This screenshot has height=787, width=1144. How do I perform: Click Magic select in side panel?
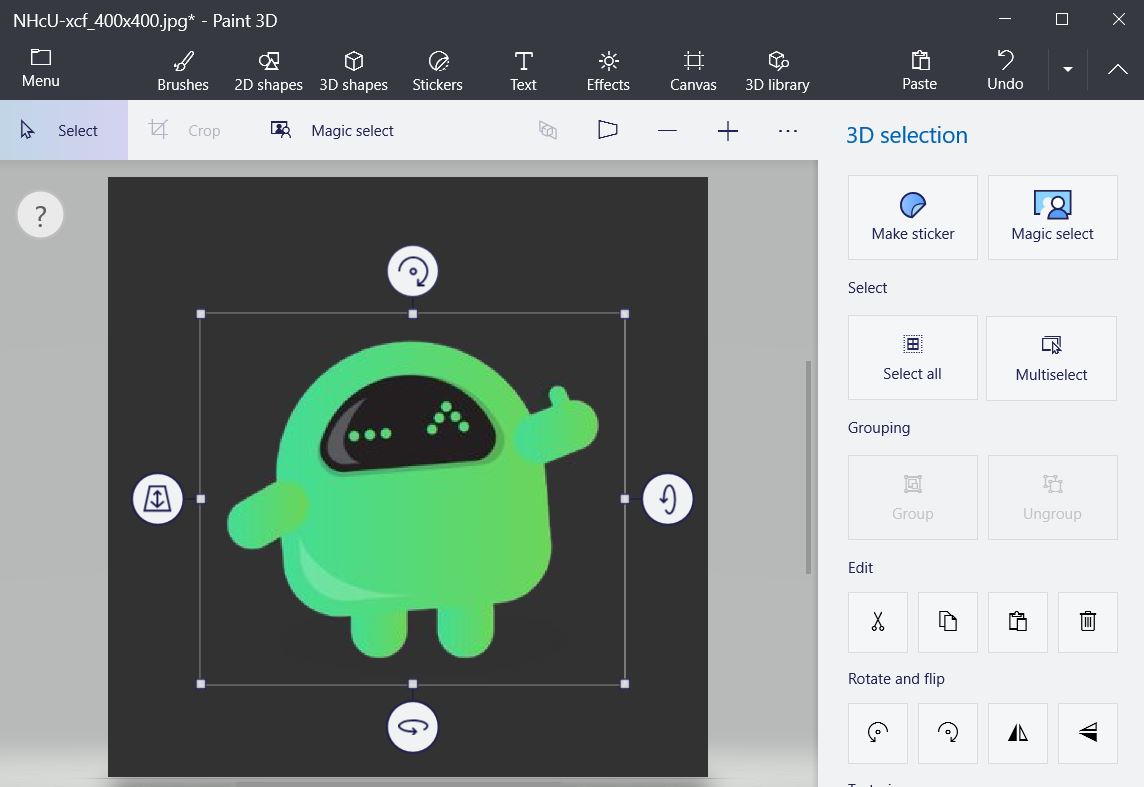click(1053, 217)
